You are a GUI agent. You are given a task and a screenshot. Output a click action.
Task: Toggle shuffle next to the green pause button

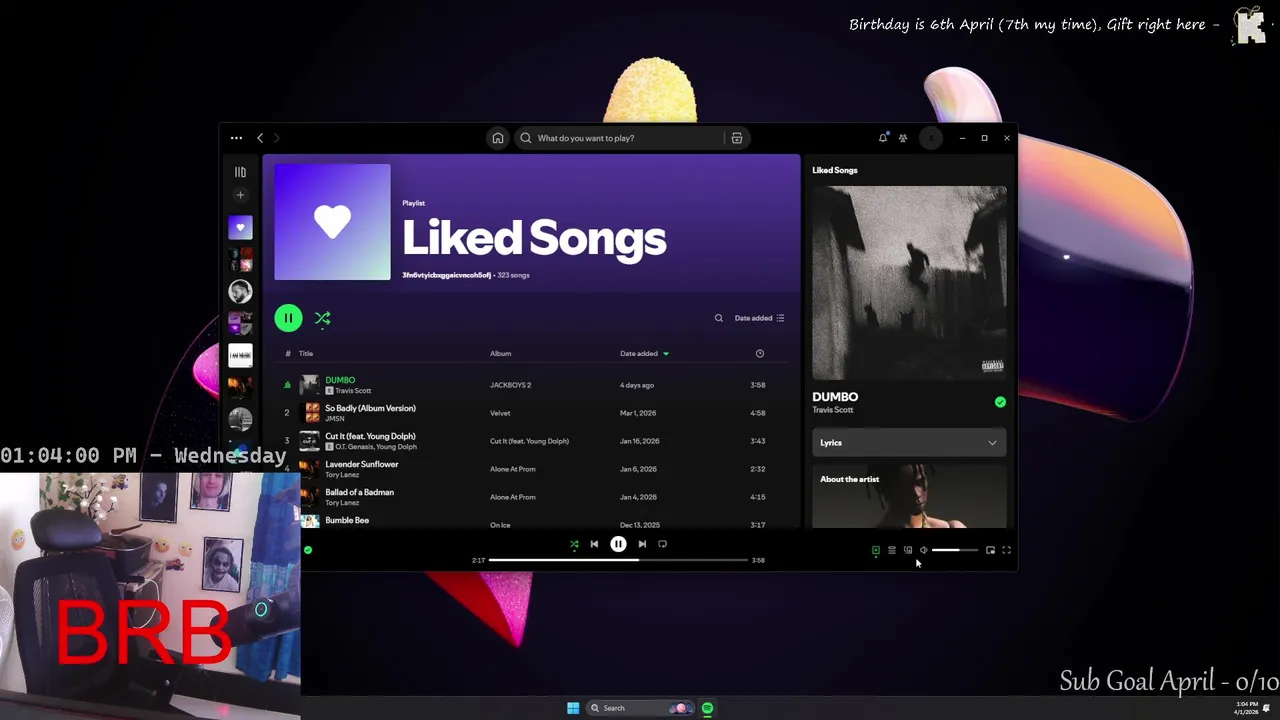click(x=323, y=318)
